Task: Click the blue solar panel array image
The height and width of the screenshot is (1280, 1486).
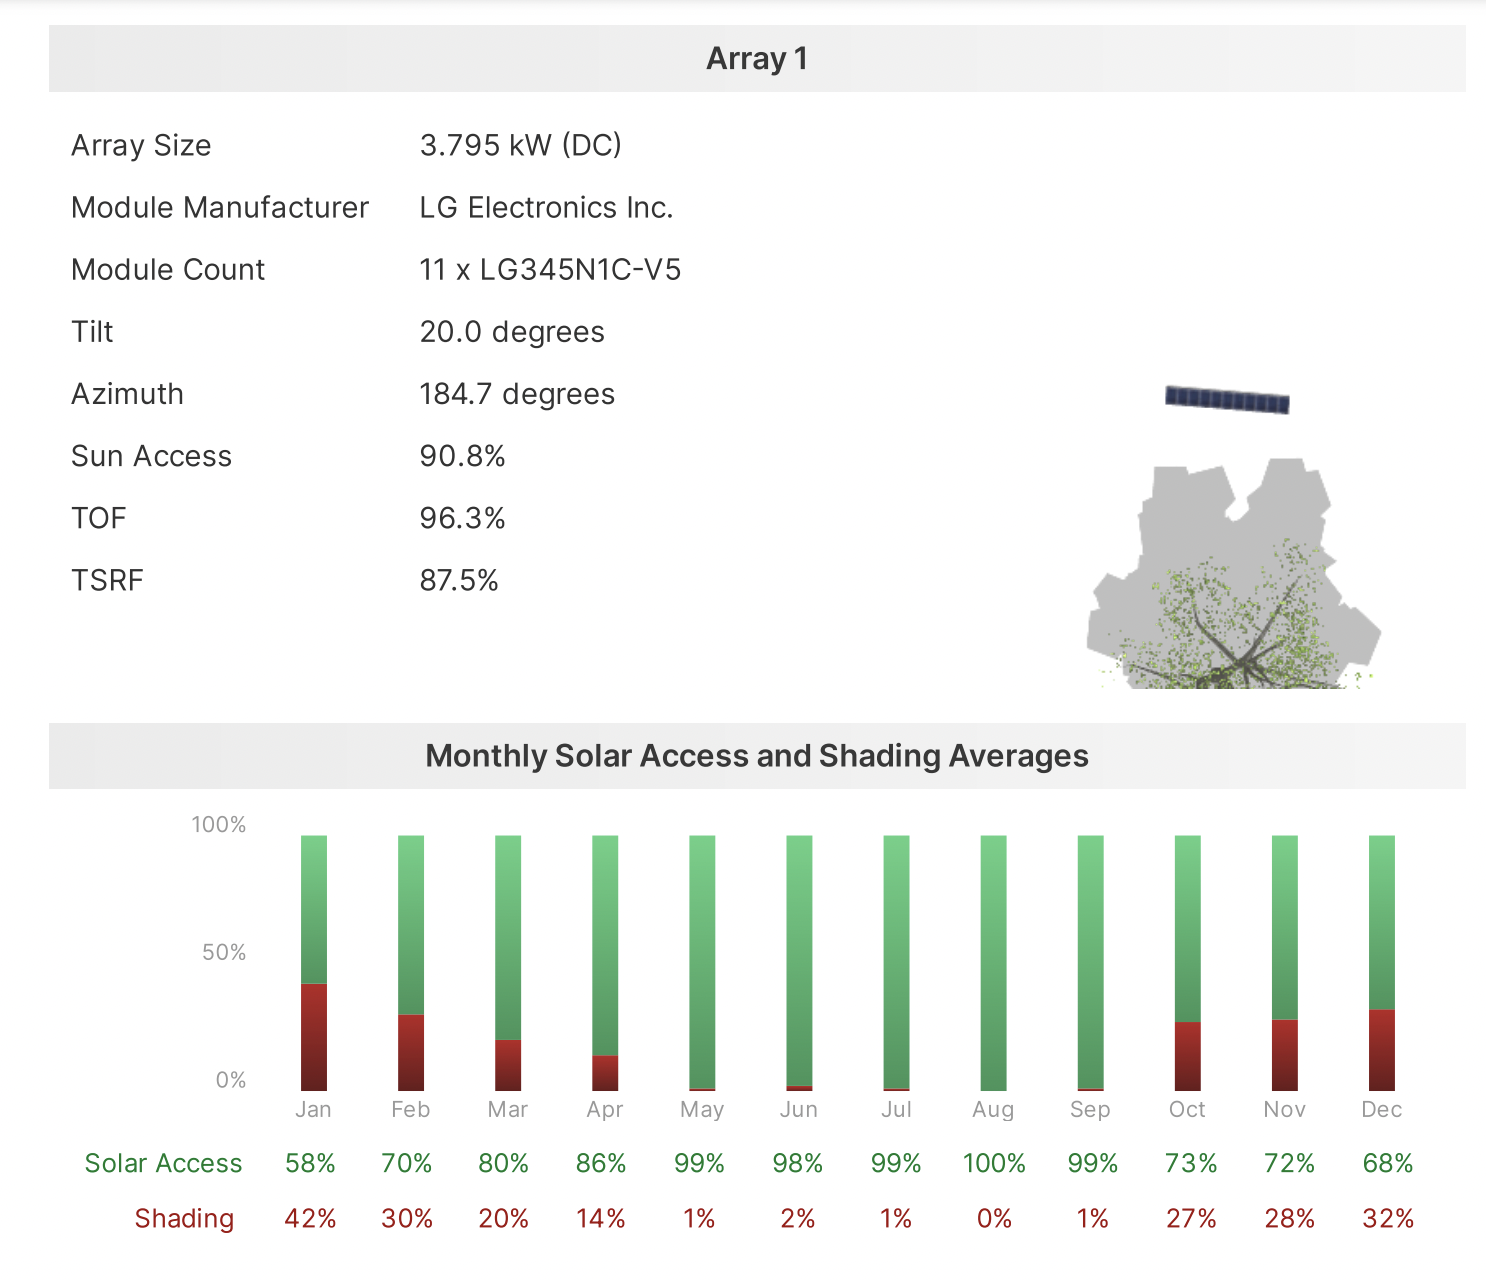Action: tap(1227, 400)
